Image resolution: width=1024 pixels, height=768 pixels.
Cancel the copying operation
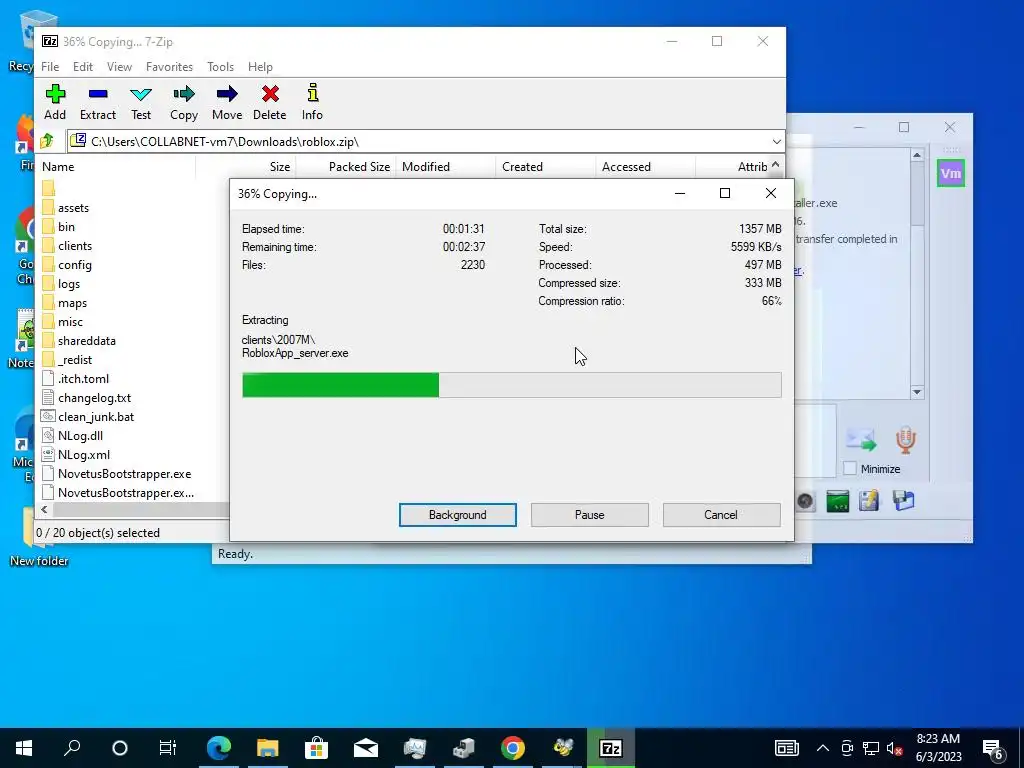coord(721,515)
